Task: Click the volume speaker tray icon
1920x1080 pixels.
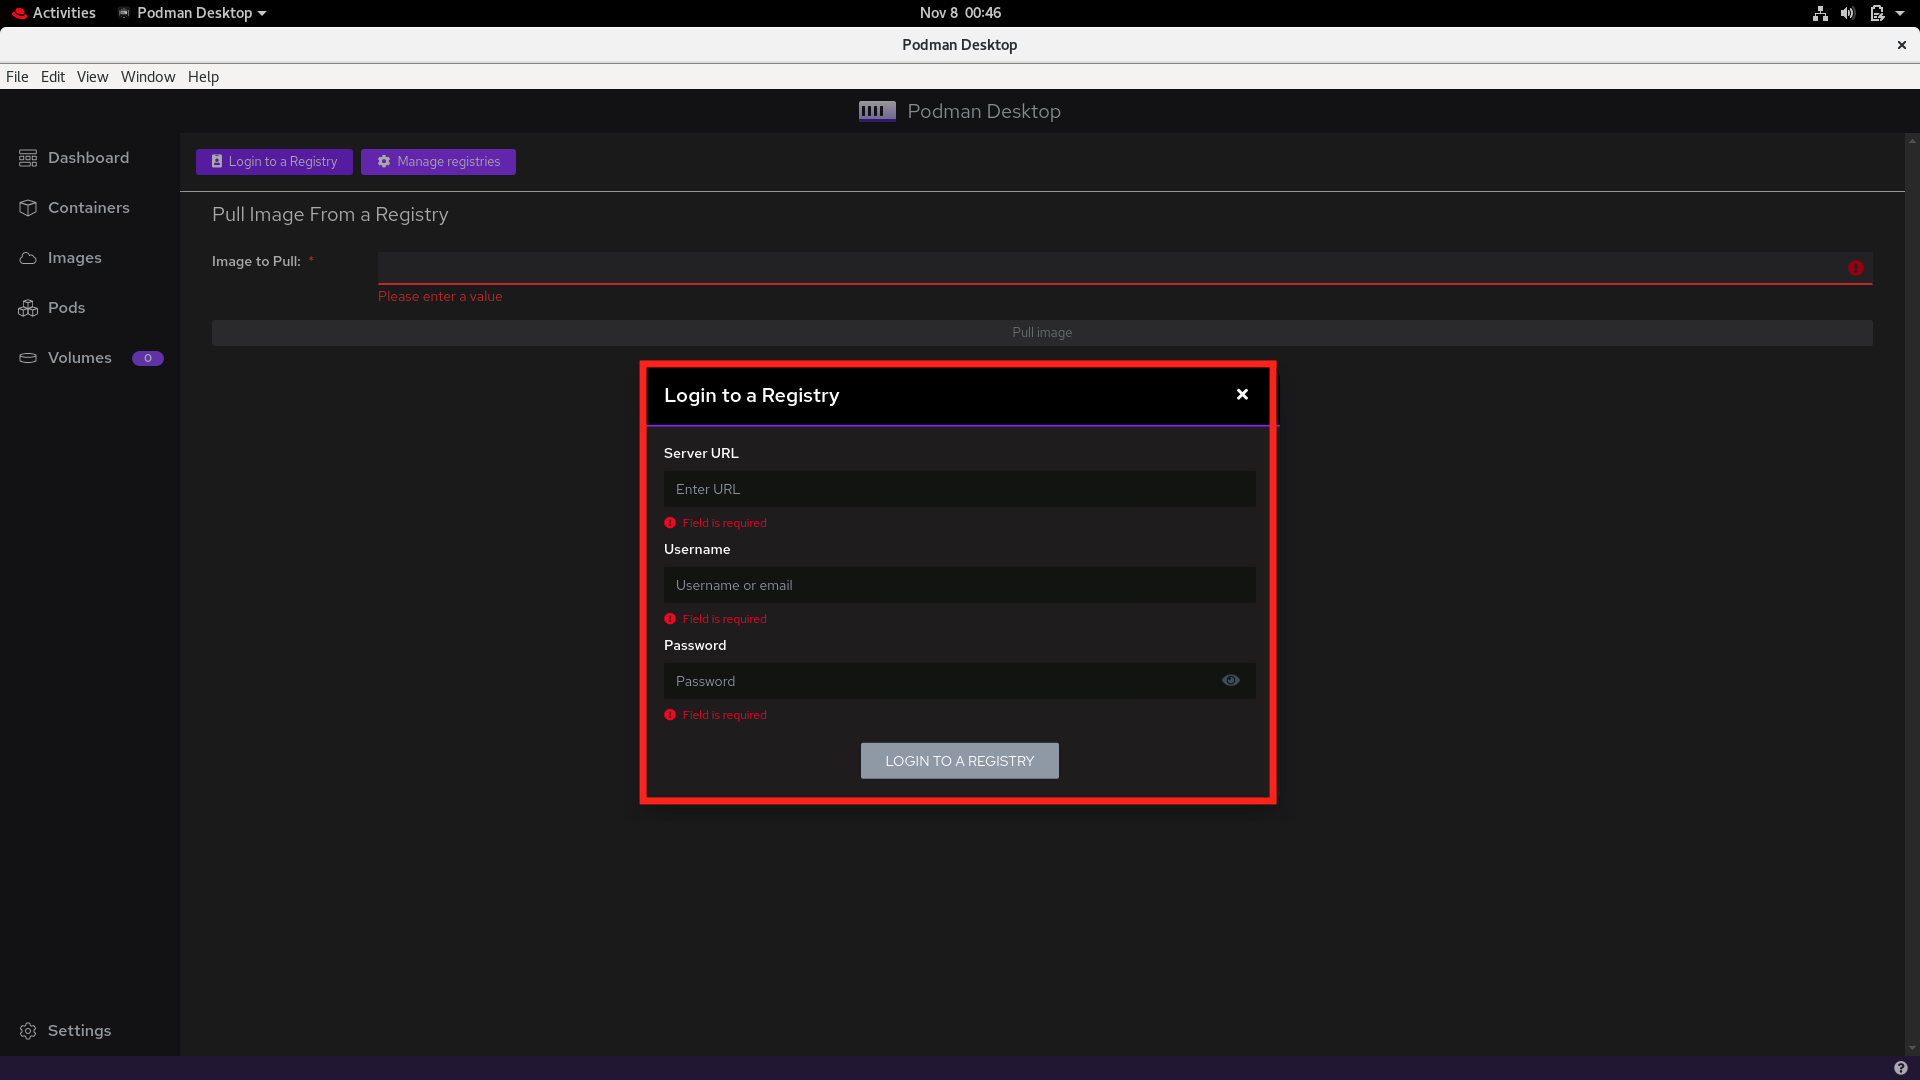Action: coord(1848,13)
